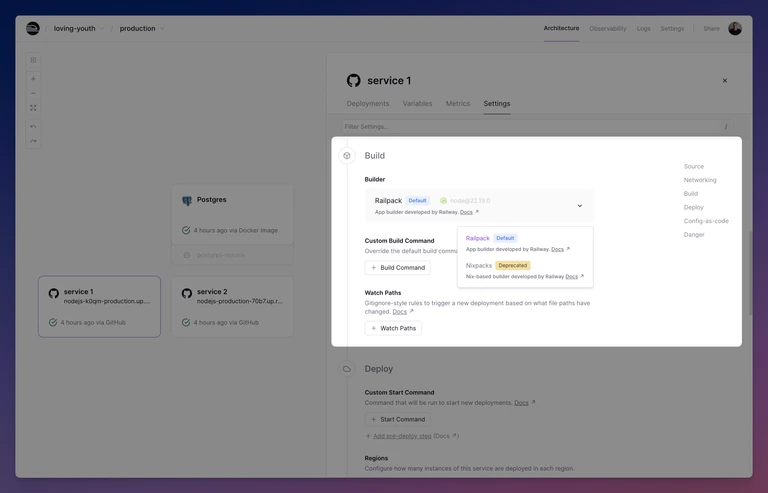Open the Deployments tab
The width and height of the screenshot is (768, 493).
tap(367, 104)
